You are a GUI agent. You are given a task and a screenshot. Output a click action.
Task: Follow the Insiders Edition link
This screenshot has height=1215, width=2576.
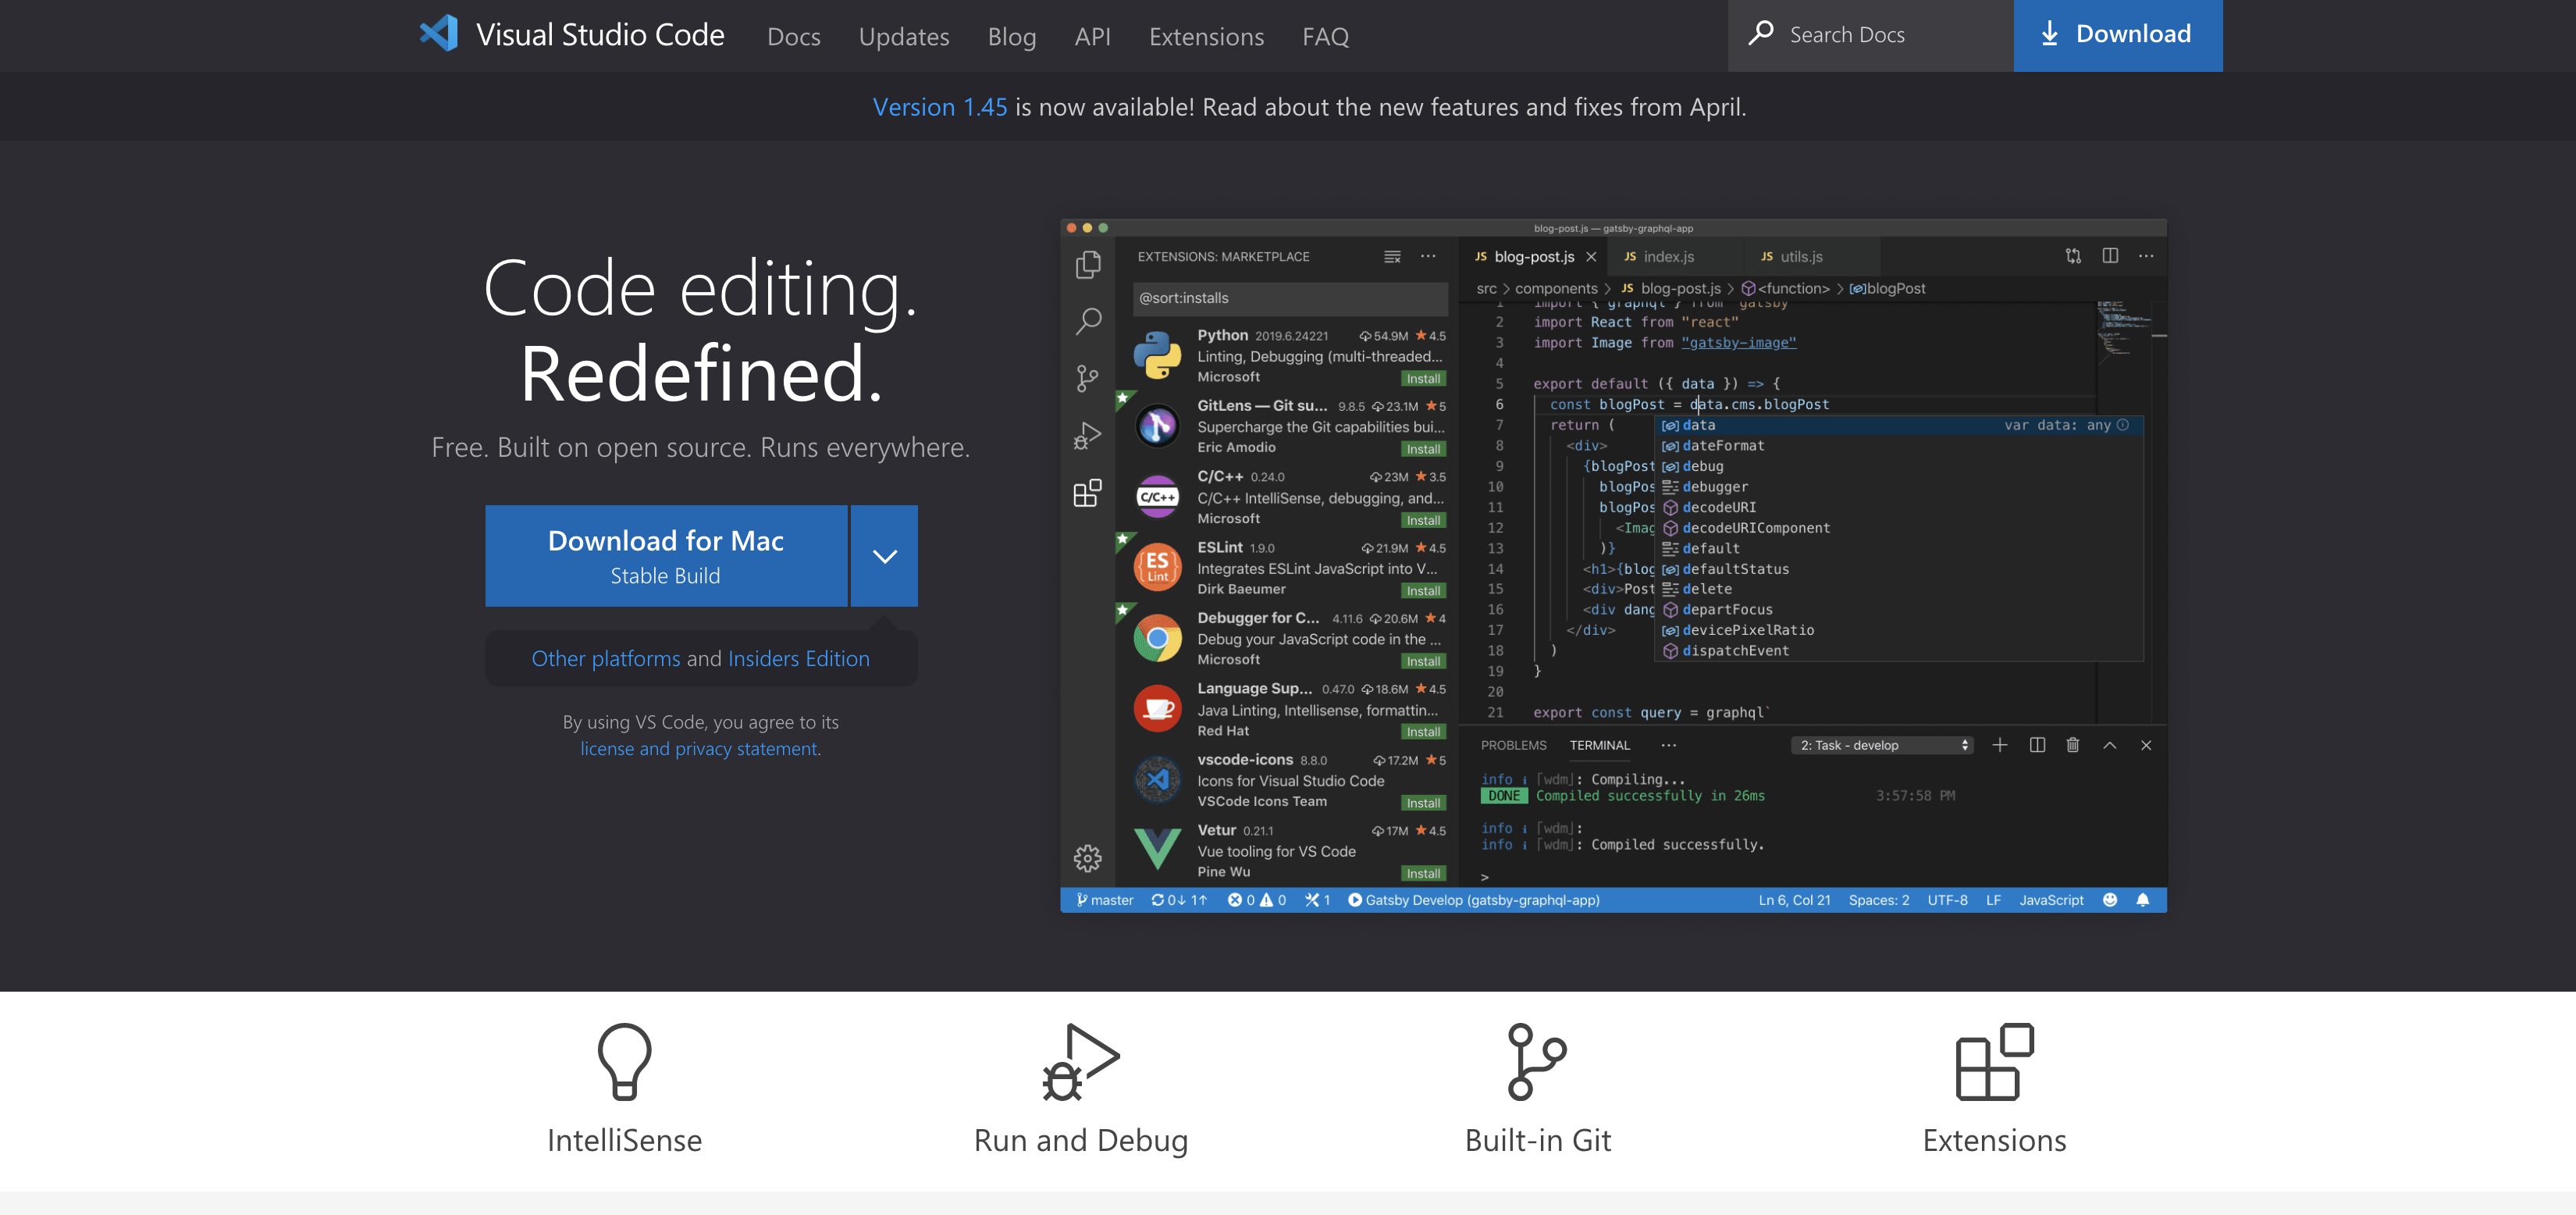798,659
